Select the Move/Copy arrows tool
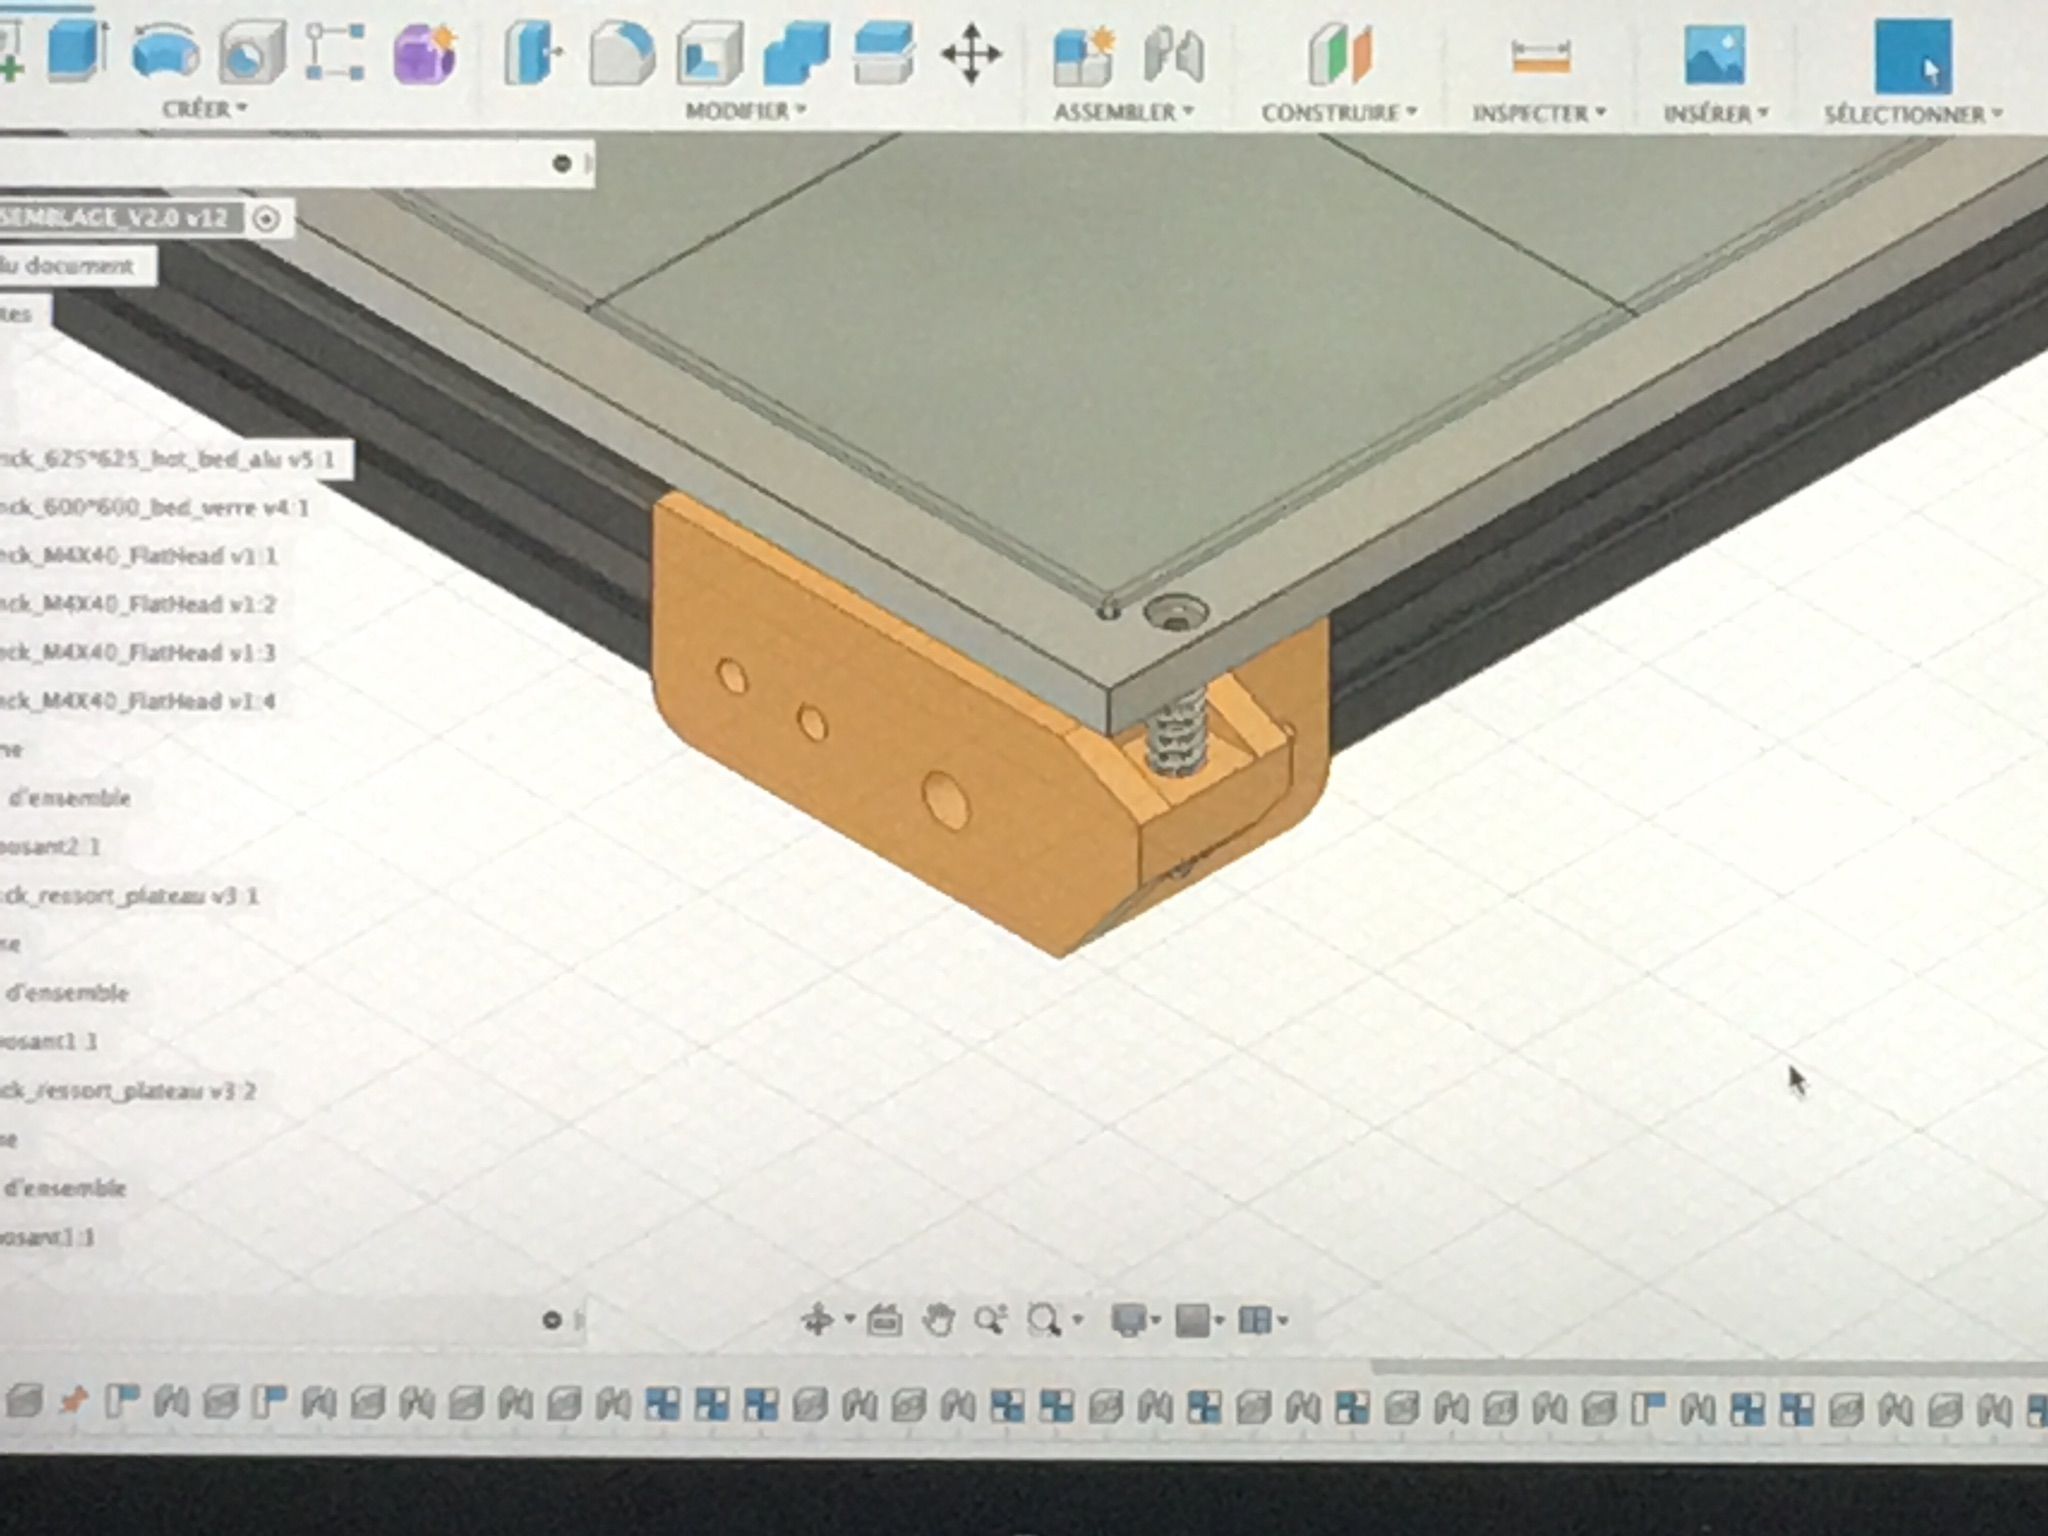Image resolution: width=2048 pixels, height=1536 pixels. tap(971, 54)
